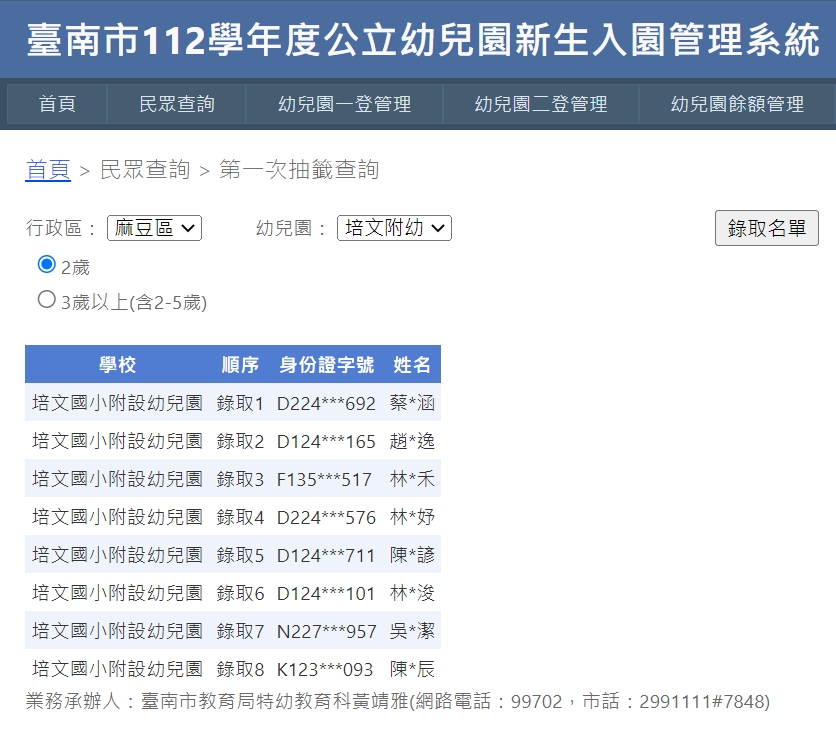Click the school cell in the 錄取8 row
This screenshot has width=836, height=734.
point(117,669)
